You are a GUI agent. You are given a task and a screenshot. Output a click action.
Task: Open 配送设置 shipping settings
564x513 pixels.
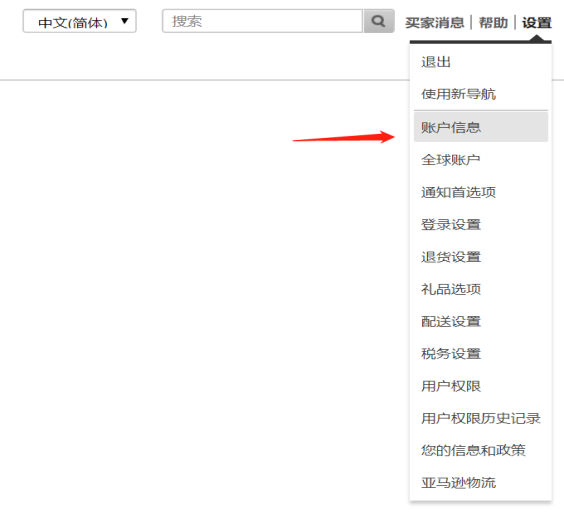click(x=451, y=321)
